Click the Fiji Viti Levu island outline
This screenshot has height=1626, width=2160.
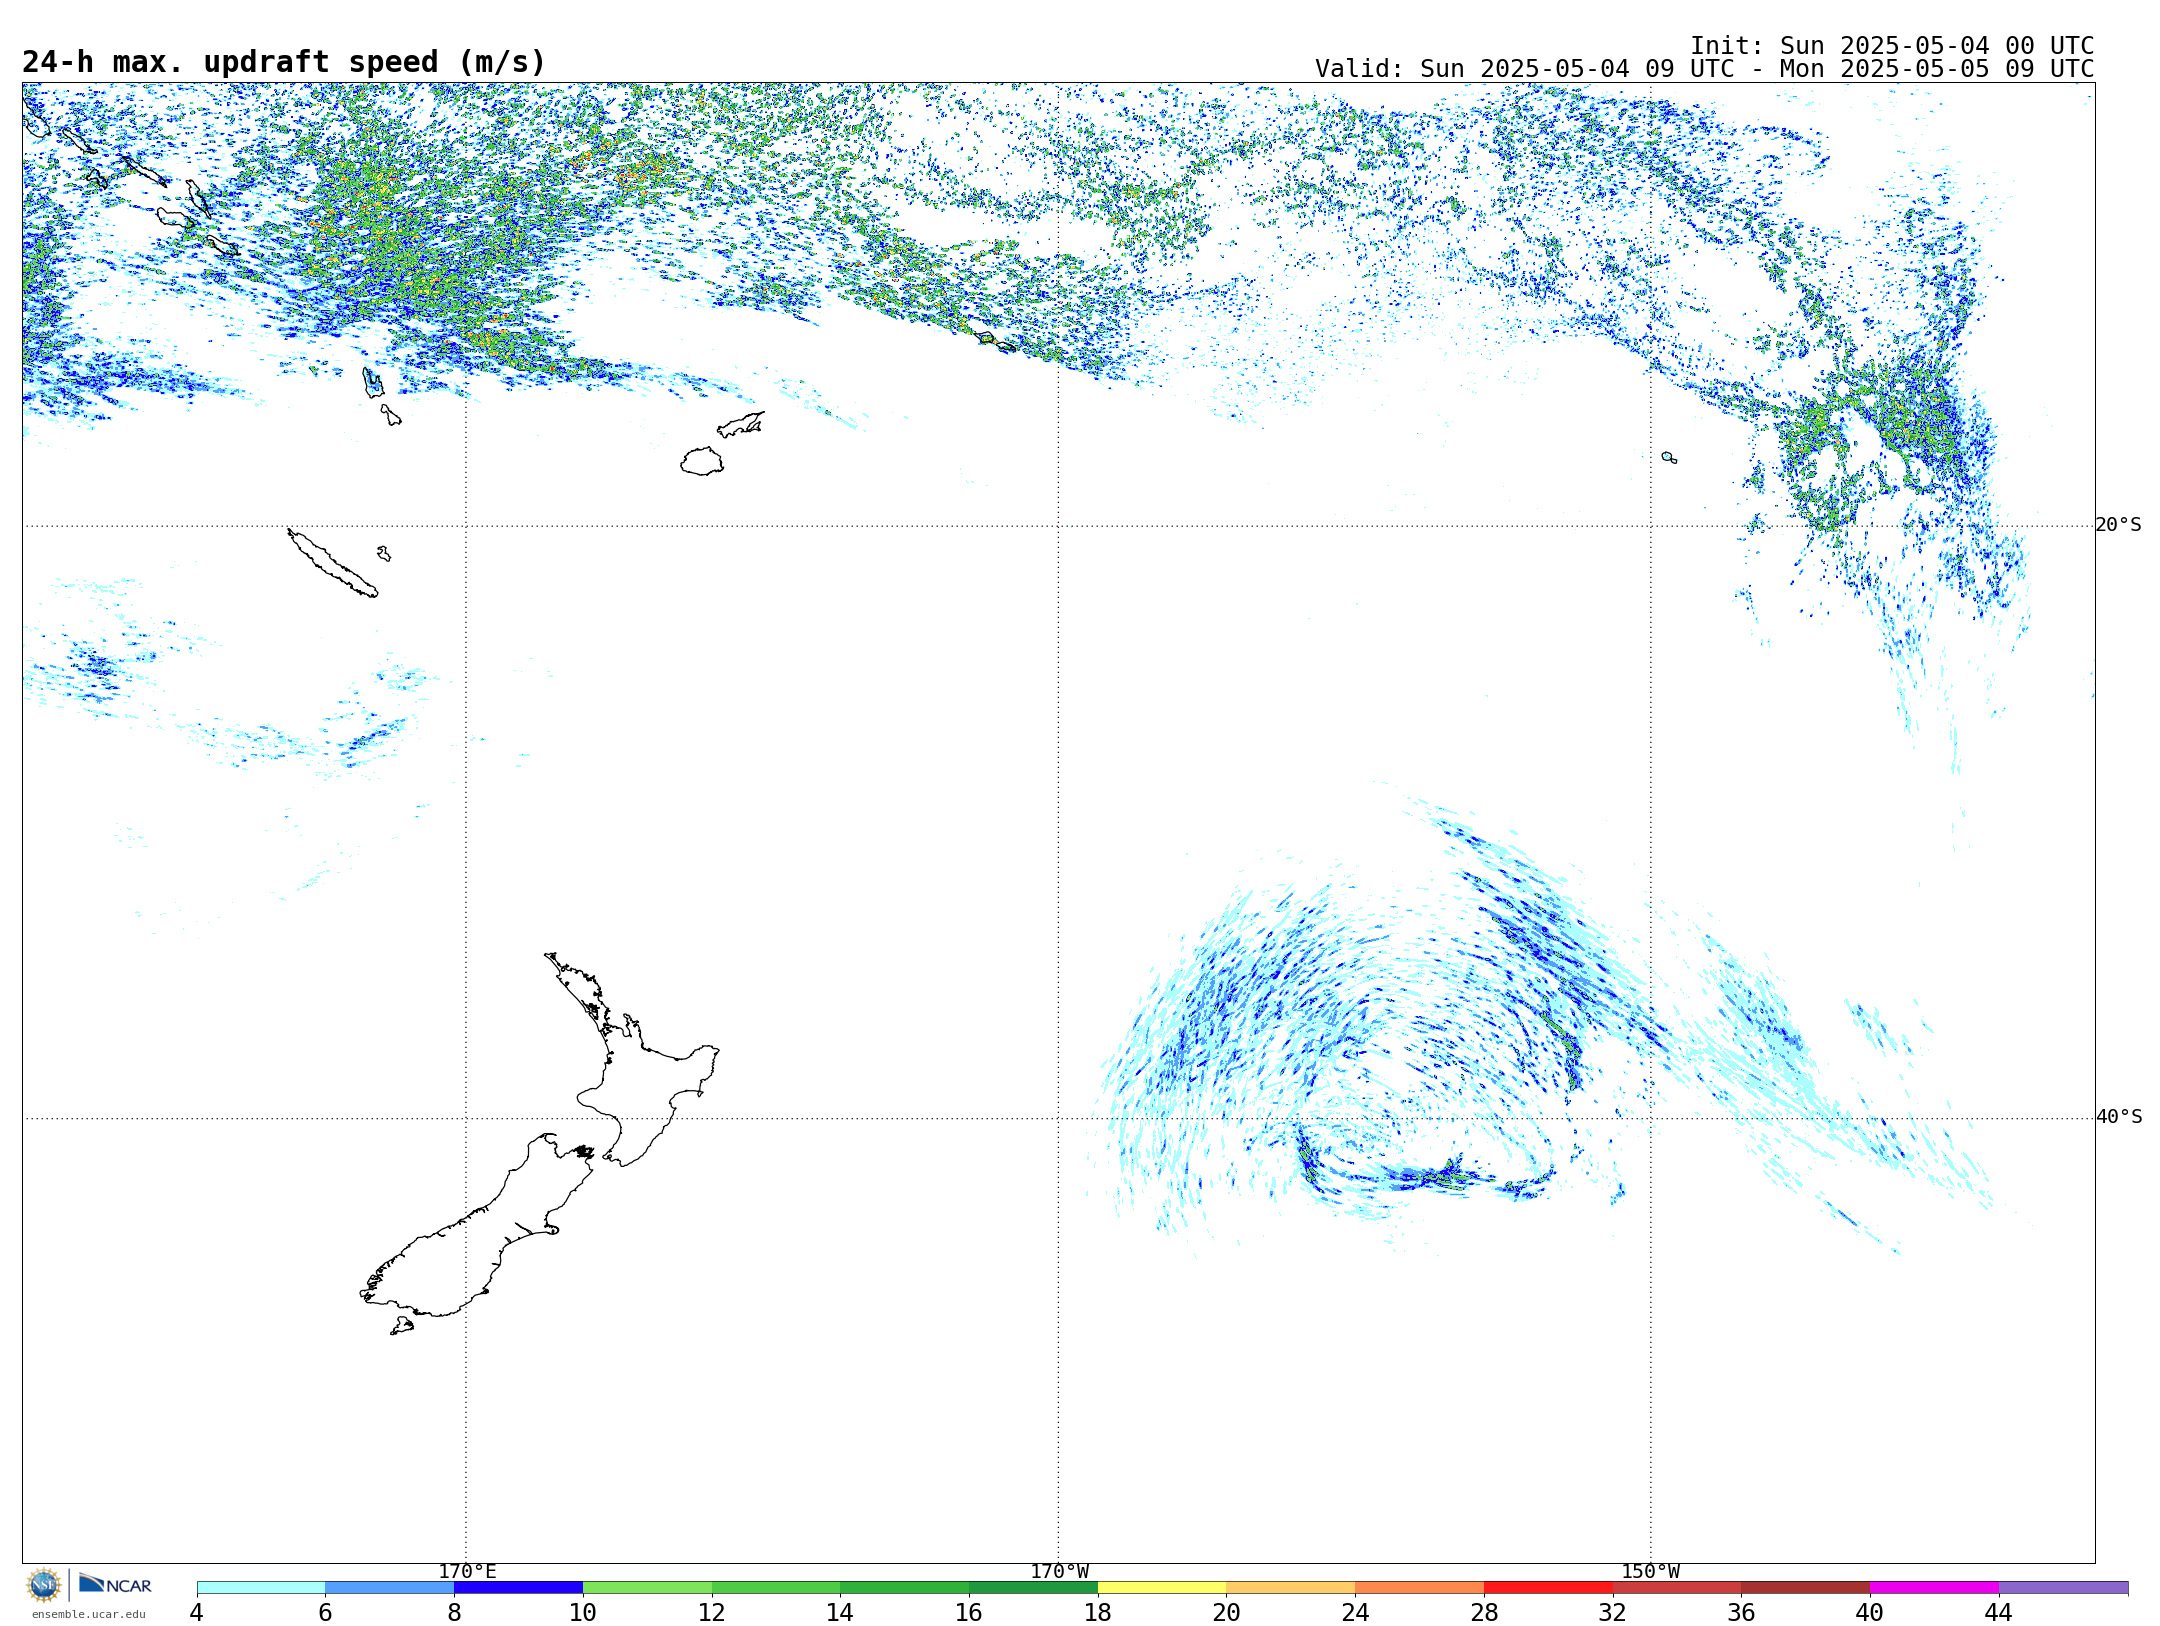702,461
